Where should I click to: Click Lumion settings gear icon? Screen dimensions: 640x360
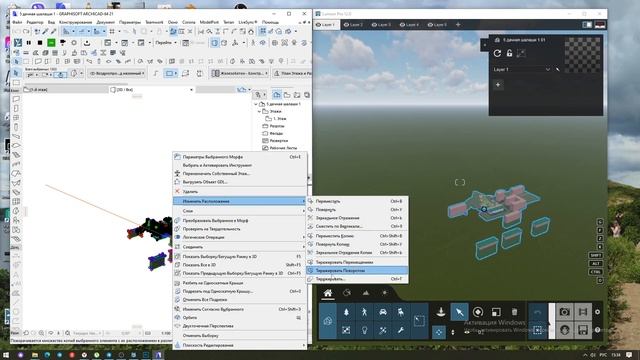pyautogui.click(x=598, y=312)
